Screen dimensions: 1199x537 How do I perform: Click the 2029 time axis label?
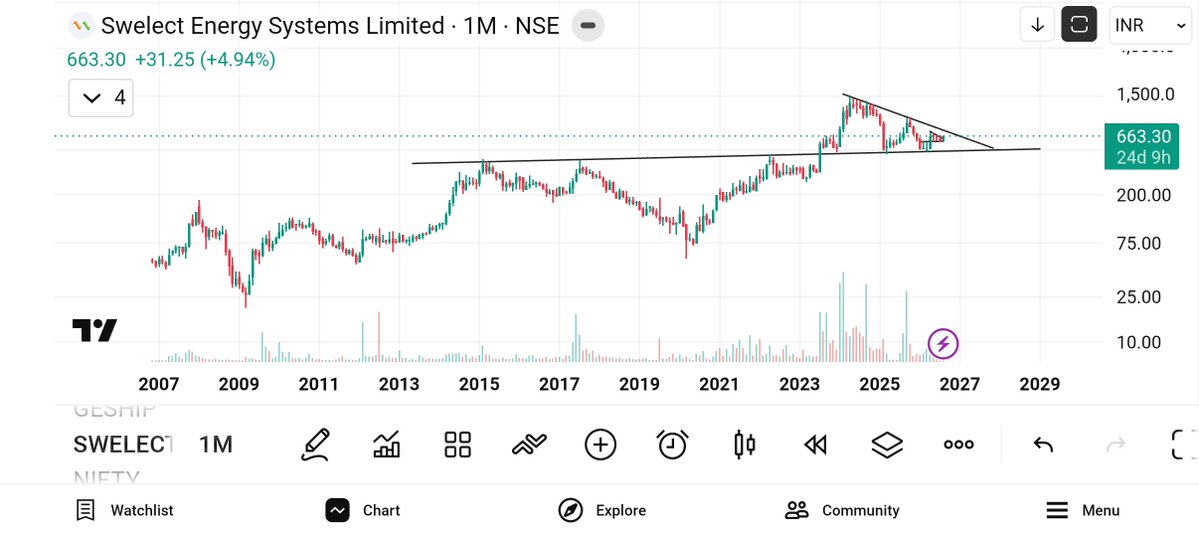tap(1039, 384)
